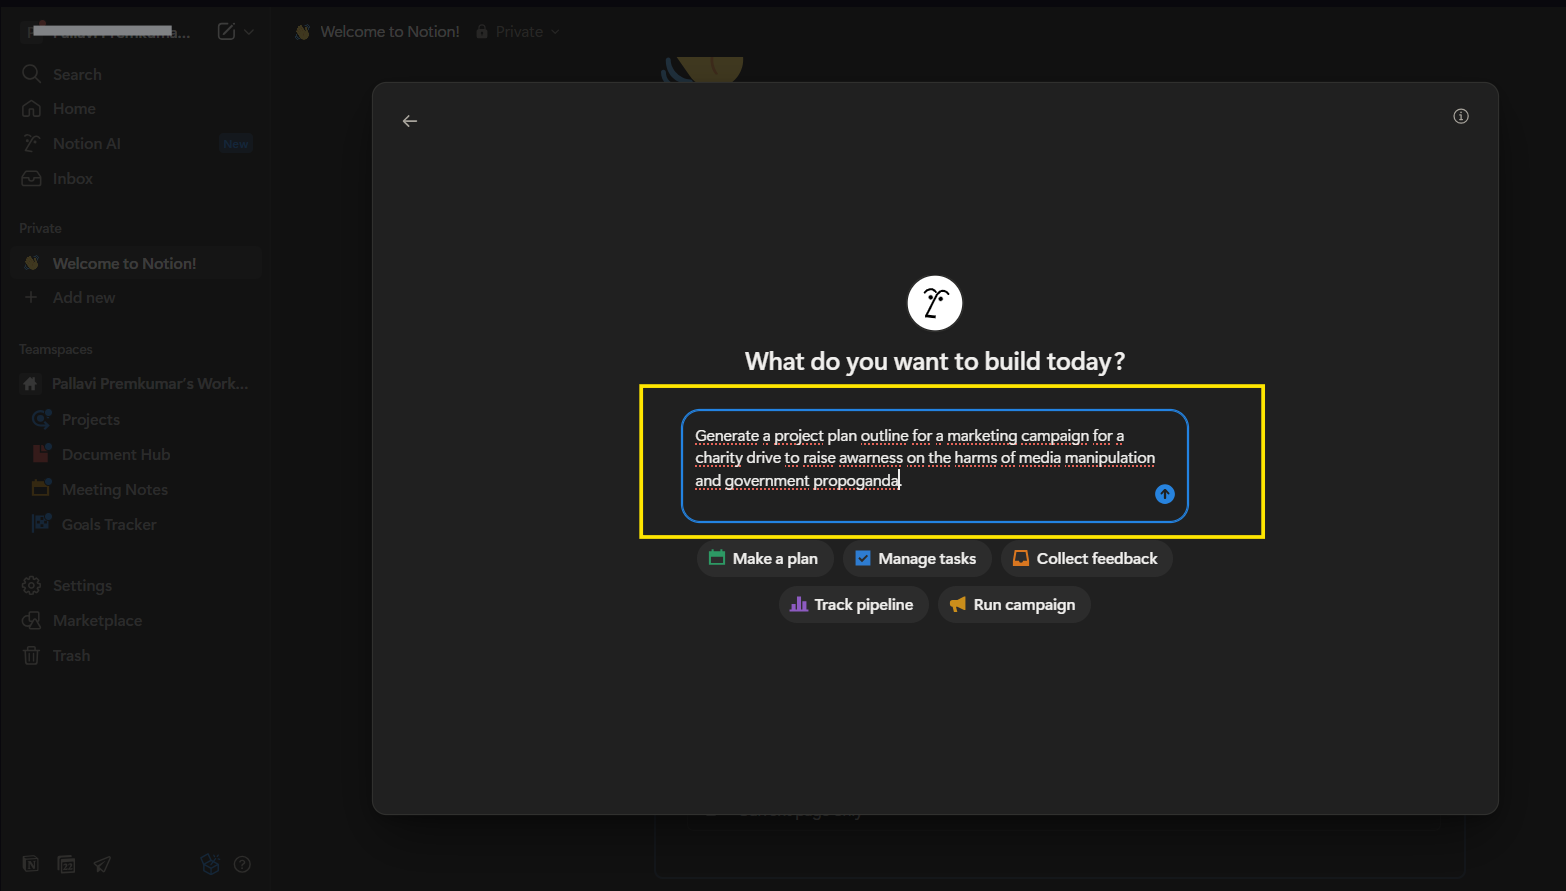Click the Make a plan suggestion

764,559
